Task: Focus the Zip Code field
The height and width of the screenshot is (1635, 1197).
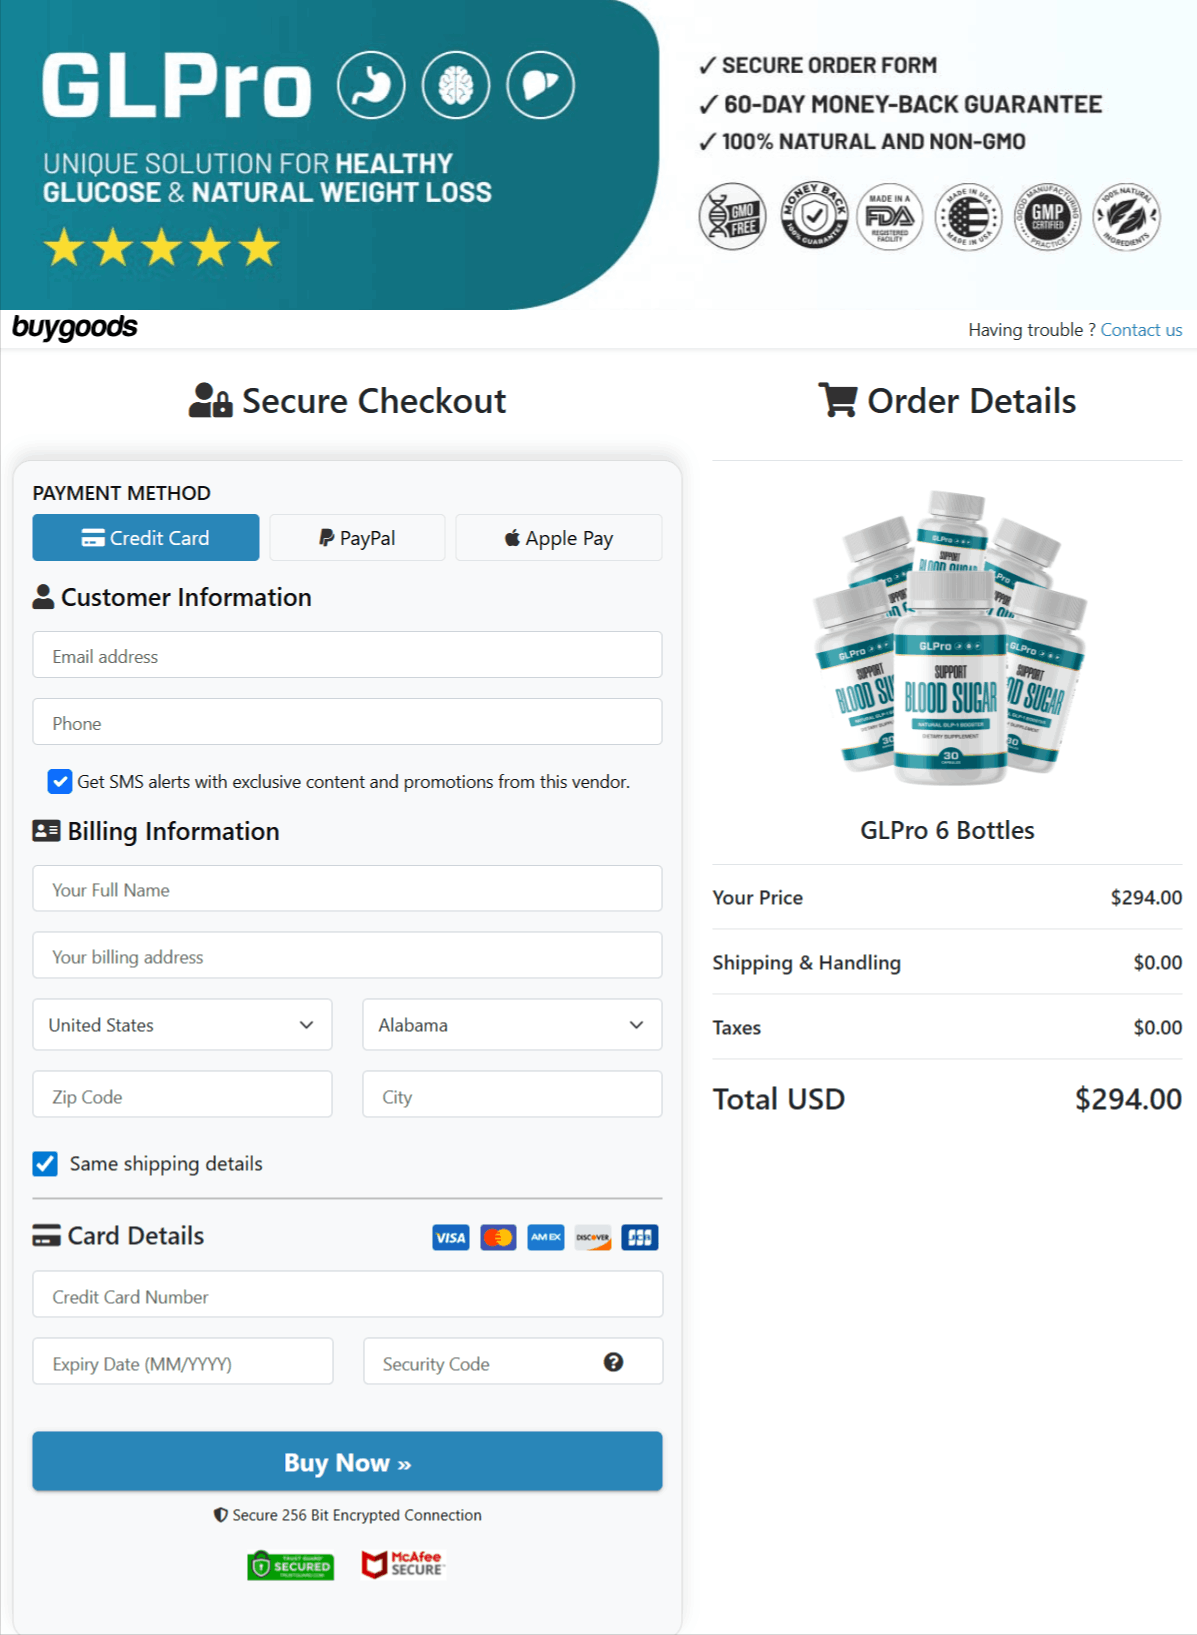Action: coord(182,1095)
